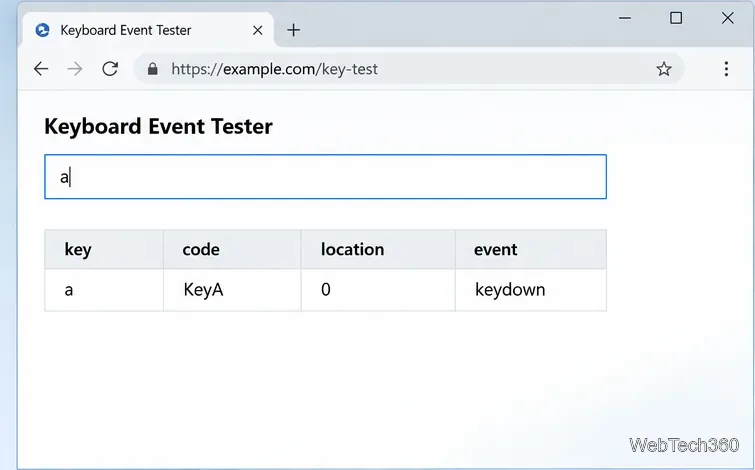Image resolution: width=755 pixels, height=470 pixels.
Task: Select the Keyboard Event Tester tab
Action: (x=148, y=30)
